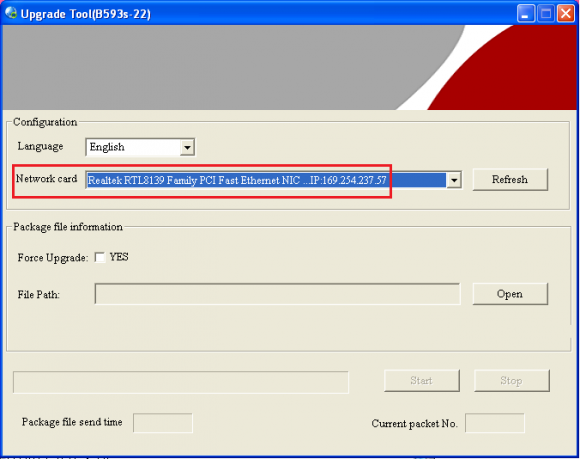The height and width of the screenshot is (459, 580).
Task: Enable the Force Upgrade YES checkbox
Action: [x=100, y=257]
